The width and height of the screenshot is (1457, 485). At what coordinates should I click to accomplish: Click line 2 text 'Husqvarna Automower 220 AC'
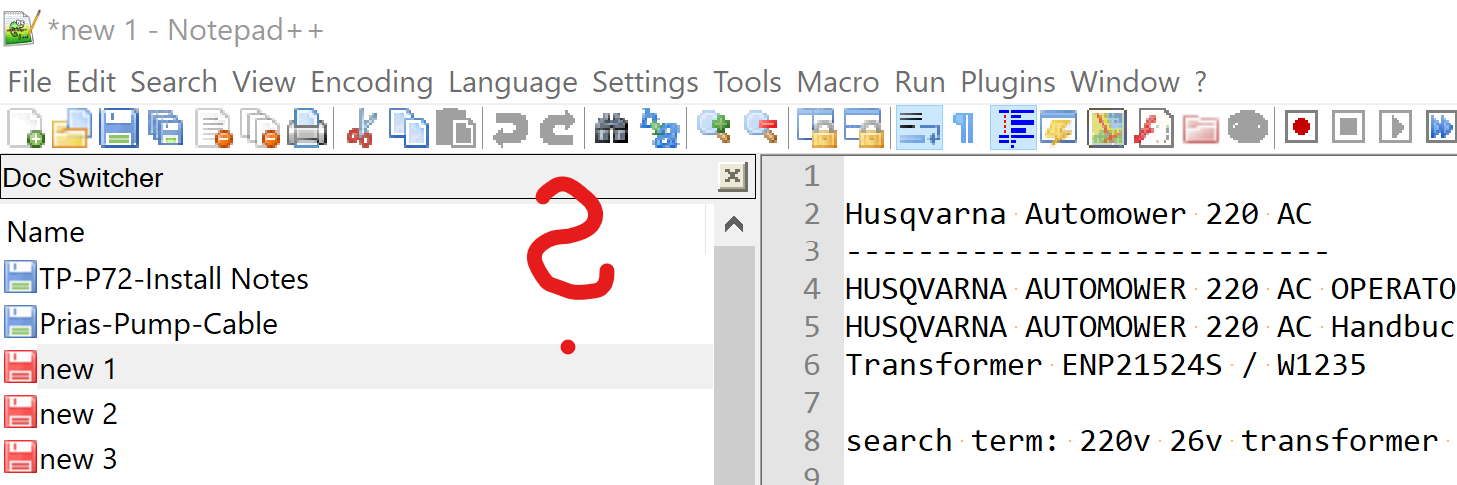1078,214
